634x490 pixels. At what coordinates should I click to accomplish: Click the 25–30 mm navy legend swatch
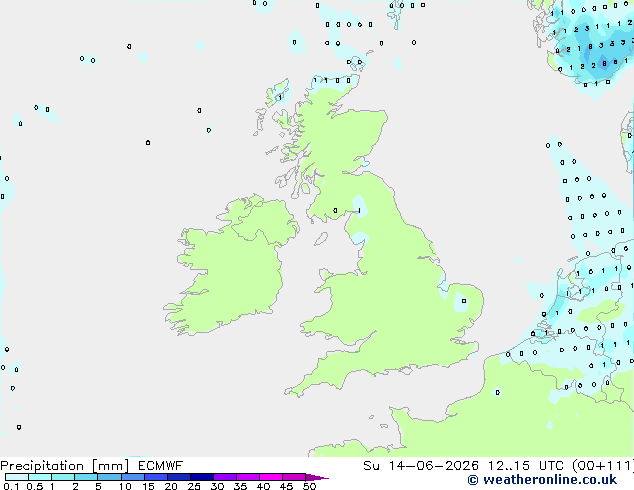click(x=202, y=477)
